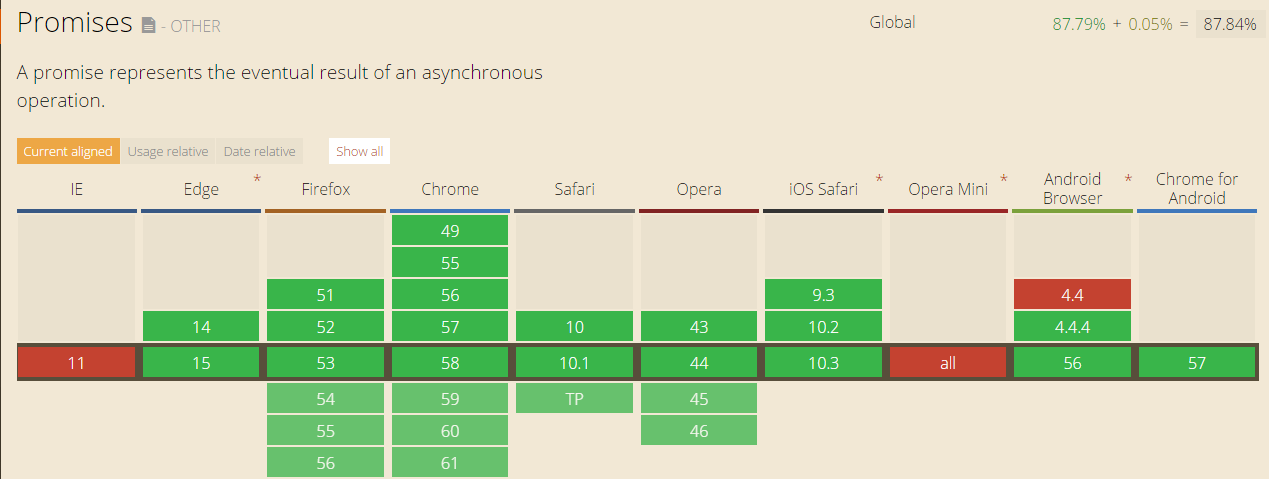Click the 87.79% supported usage value
Image resolution: width=1269 pixels, height=479 pixels.
pos(1079,24)
